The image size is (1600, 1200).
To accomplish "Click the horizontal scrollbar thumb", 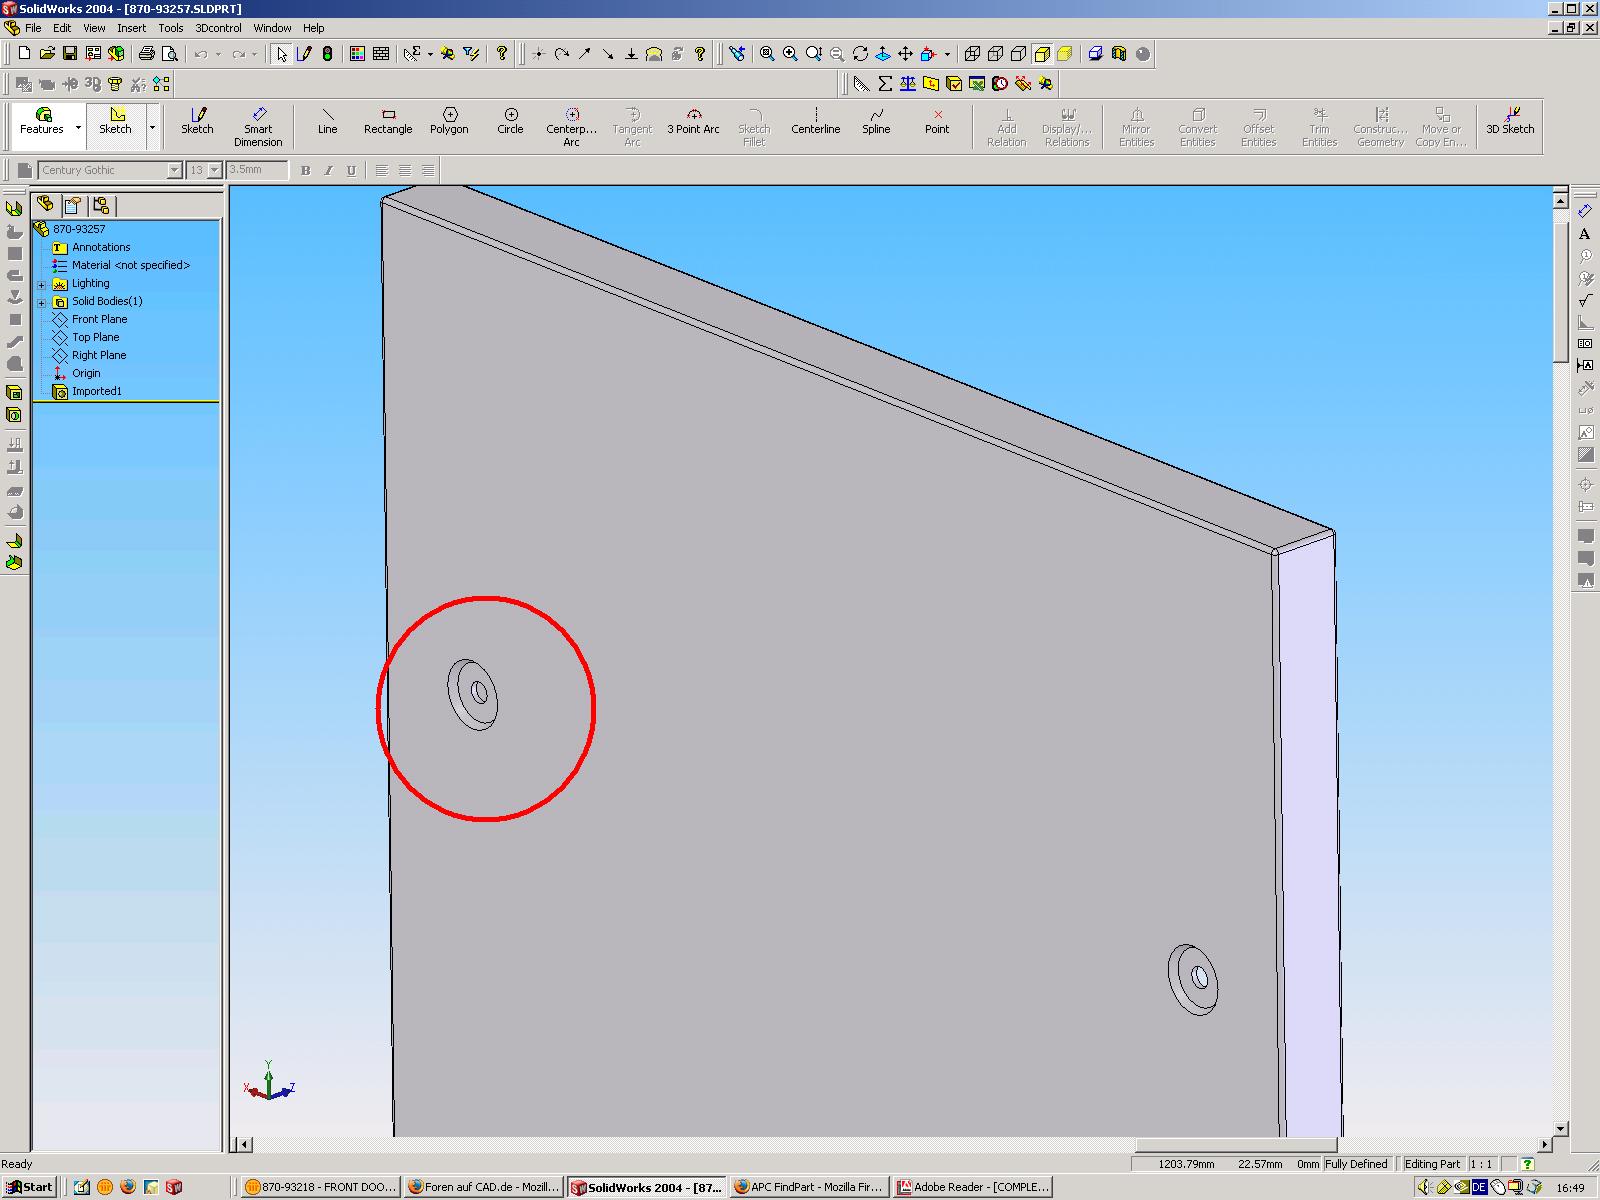I will pyautogui.click(x=1236, y=1145).
